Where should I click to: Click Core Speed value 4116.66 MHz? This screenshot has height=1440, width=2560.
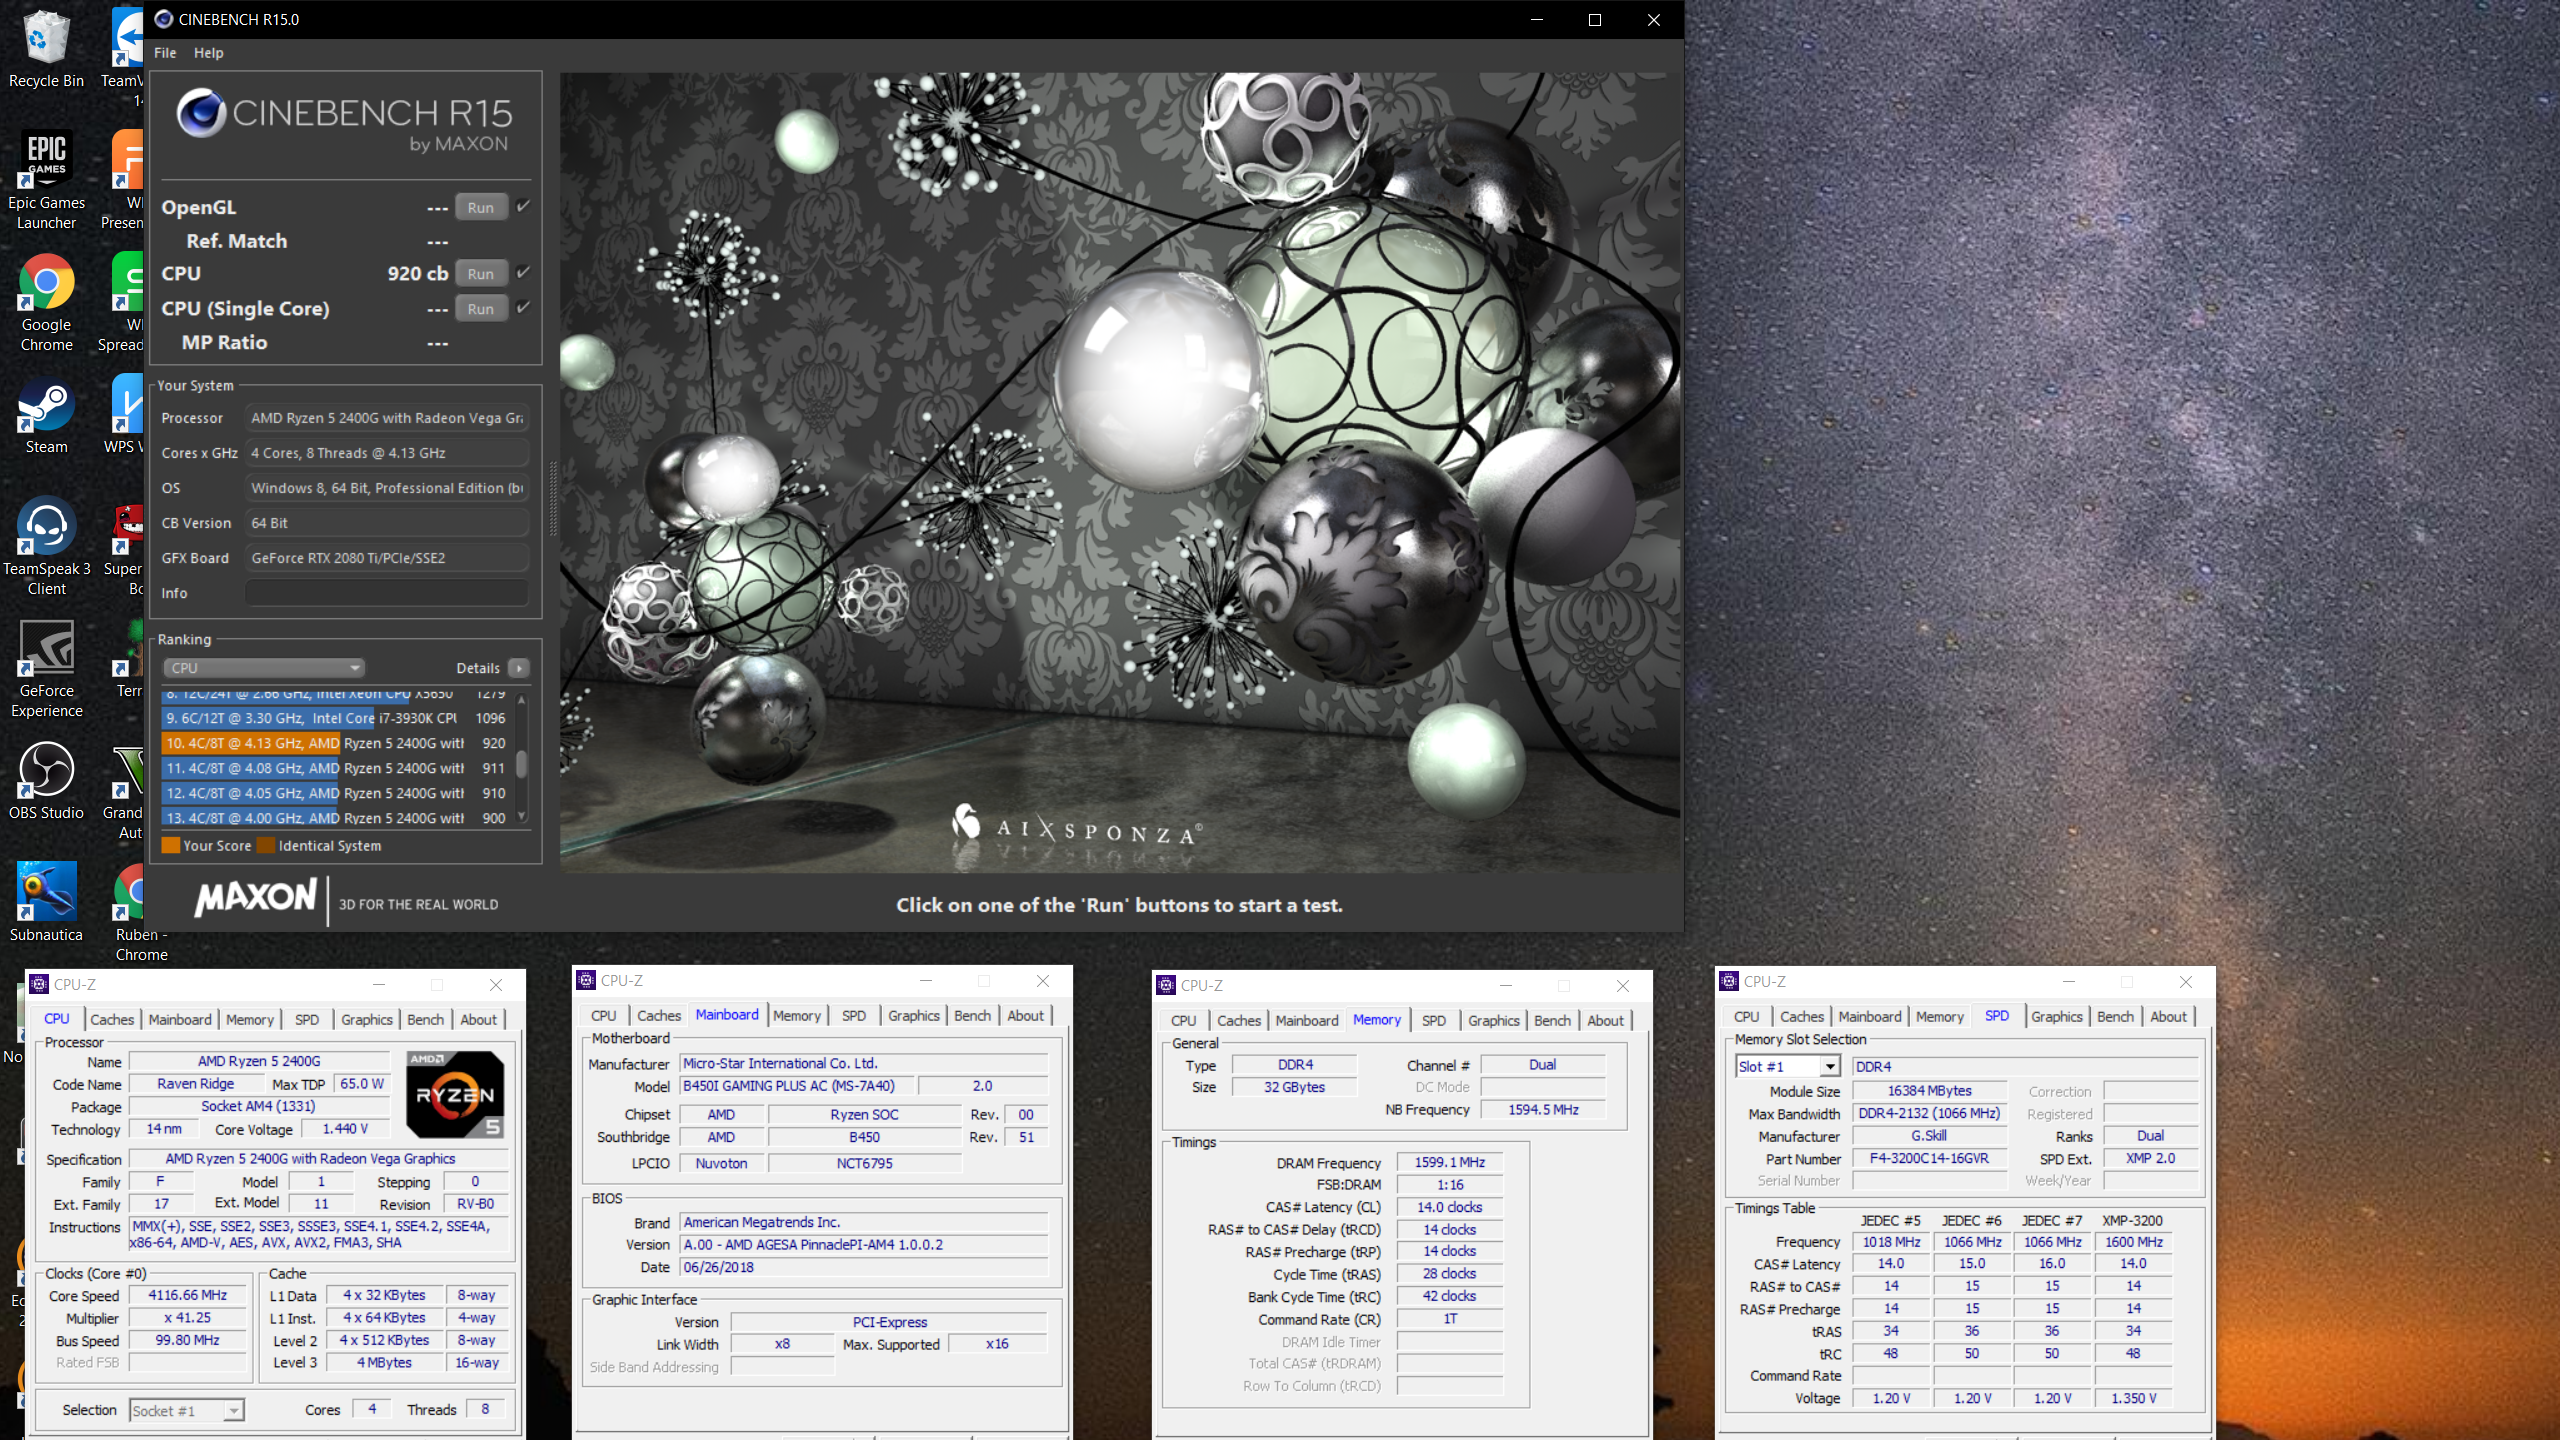click(188, 1295)
